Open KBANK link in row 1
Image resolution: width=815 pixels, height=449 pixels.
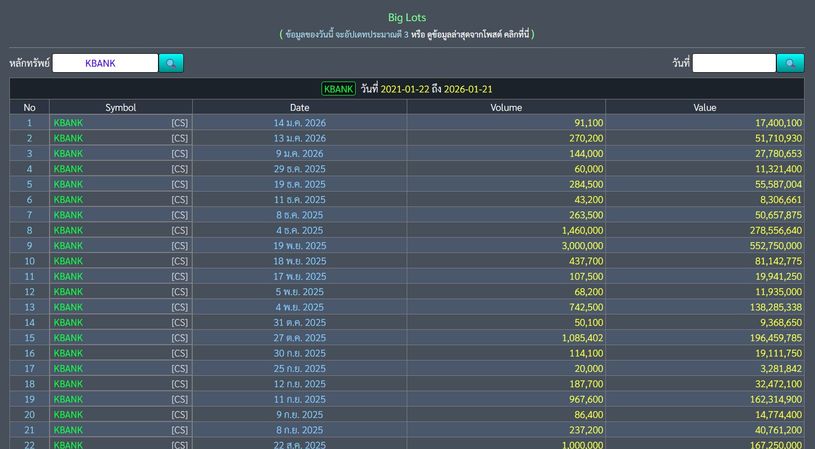[x=69, y=123]
